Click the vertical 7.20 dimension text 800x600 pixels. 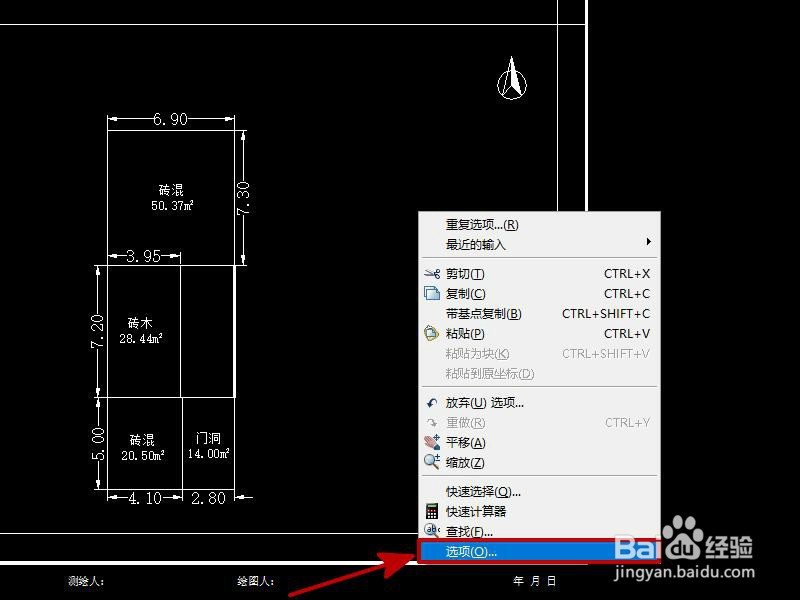pos(97,332)
